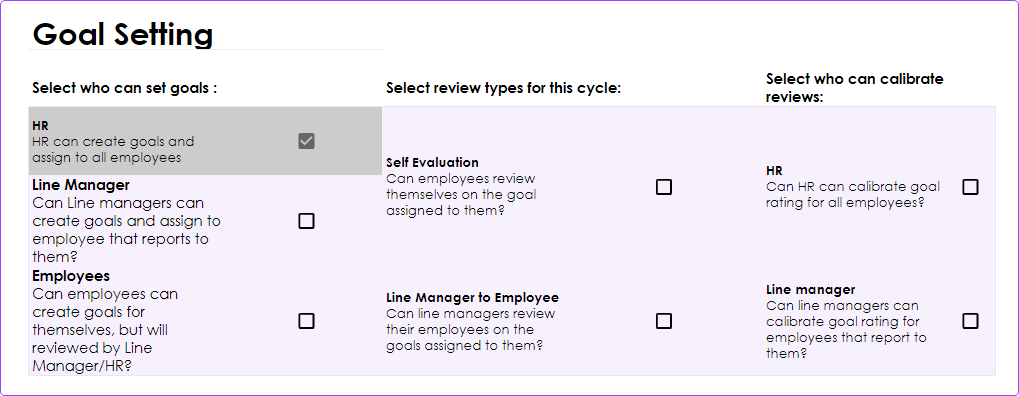Click the bold Line Manager goals label
This screenshot has width=1019, height=396.
click(x=81, y=185)
